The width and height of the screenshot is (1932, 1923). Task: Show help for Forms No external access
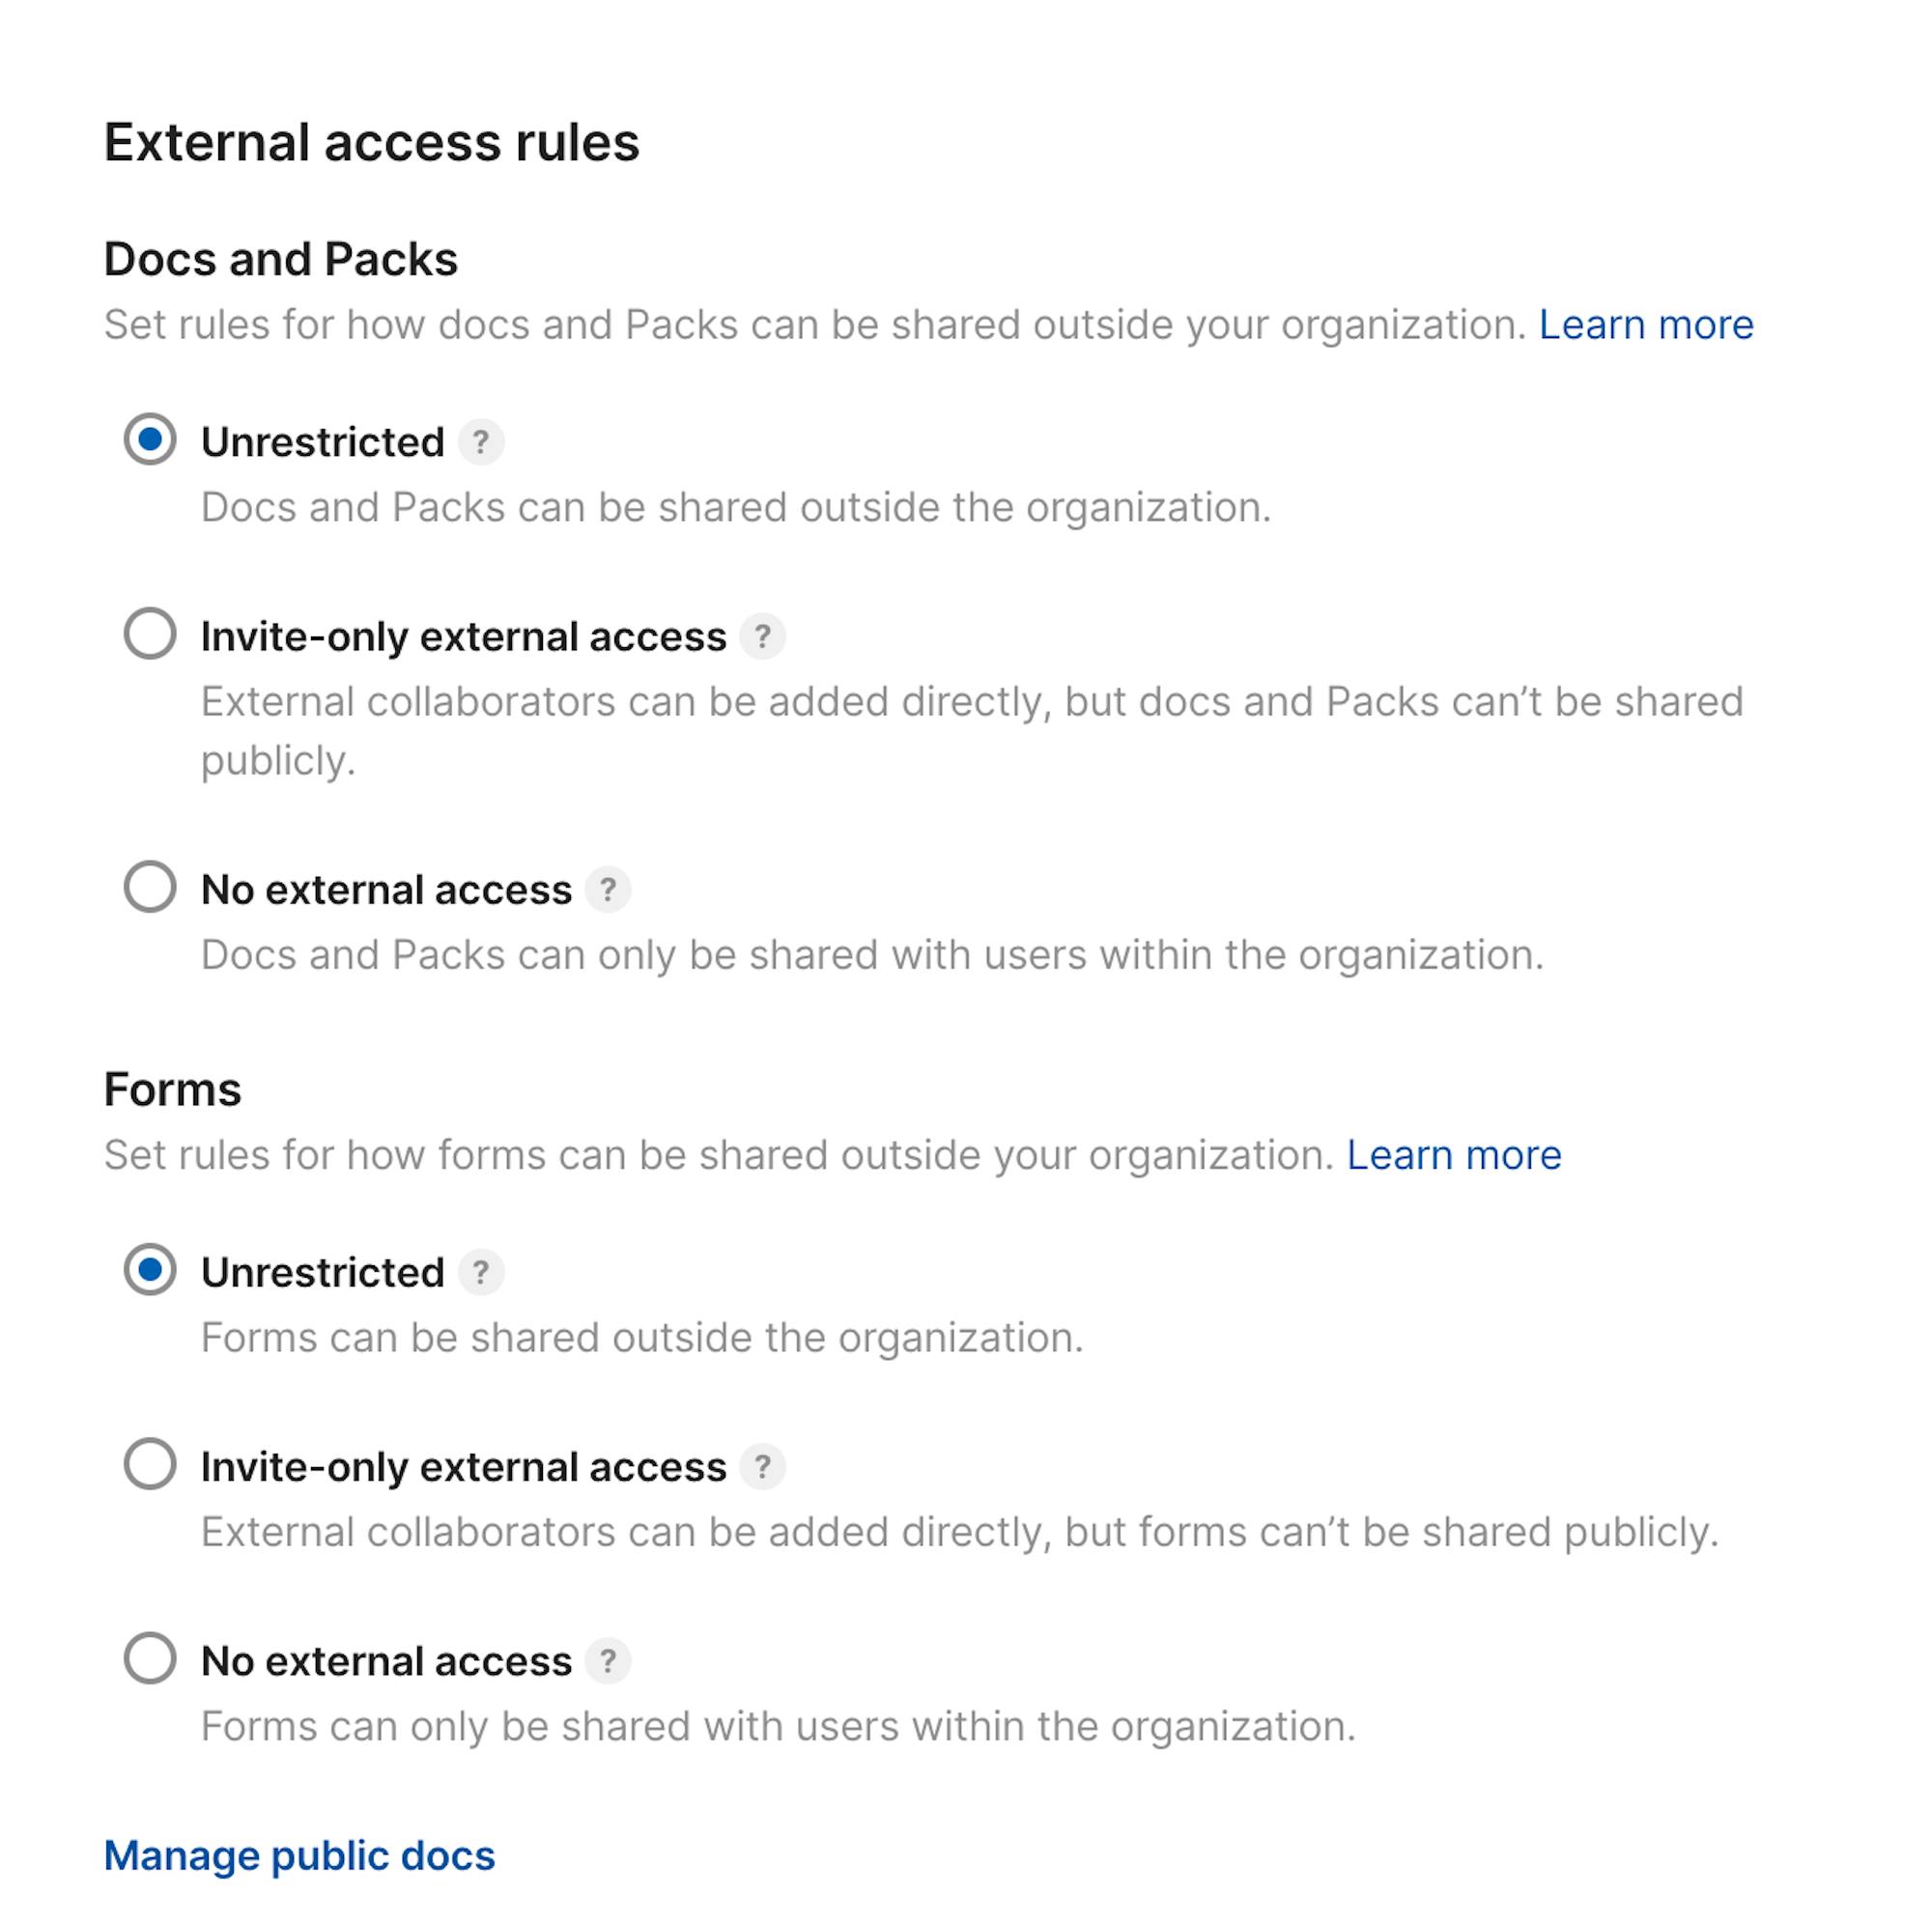tap(608, 1660)
